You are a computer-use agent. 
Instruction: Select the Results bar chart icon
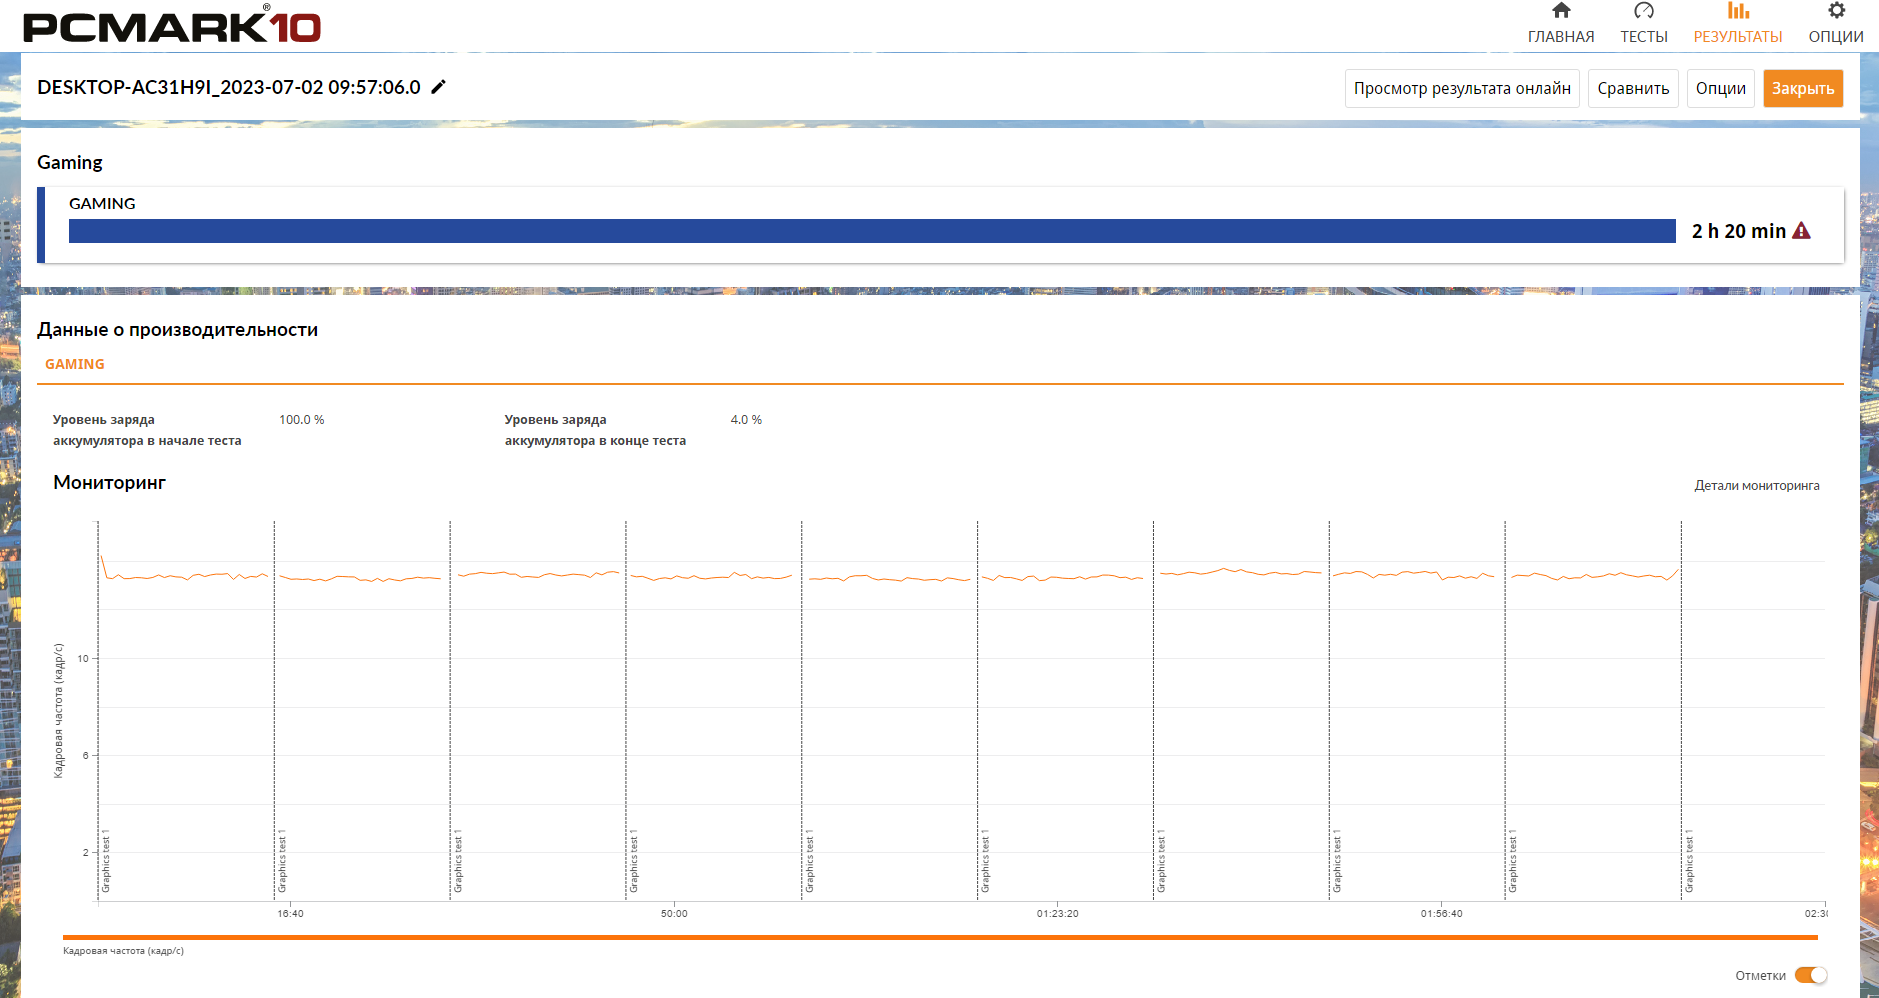(x=1738, y=11)
